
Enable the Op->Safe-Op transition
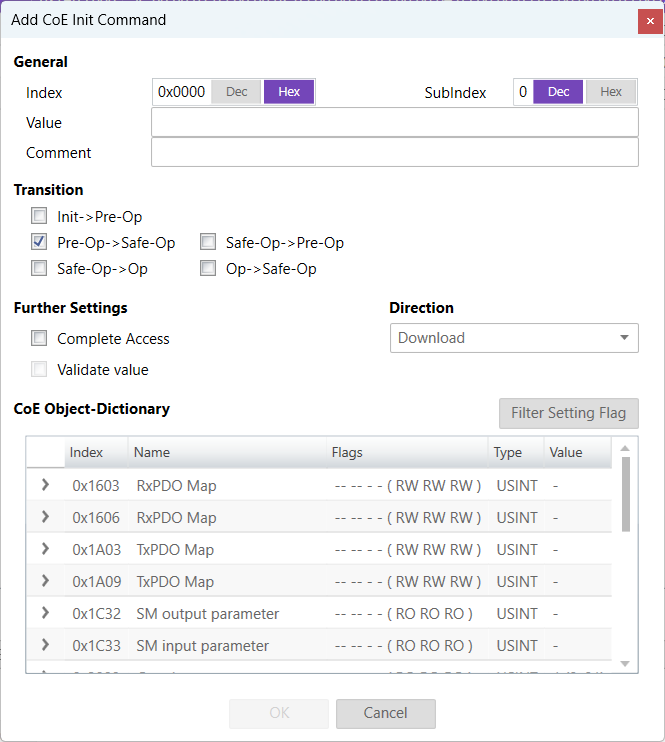(208, 268)
